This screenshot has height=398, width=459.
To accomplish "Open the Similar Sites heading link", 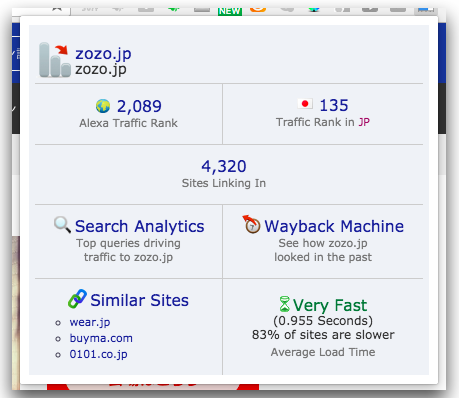I will point(139,300).
